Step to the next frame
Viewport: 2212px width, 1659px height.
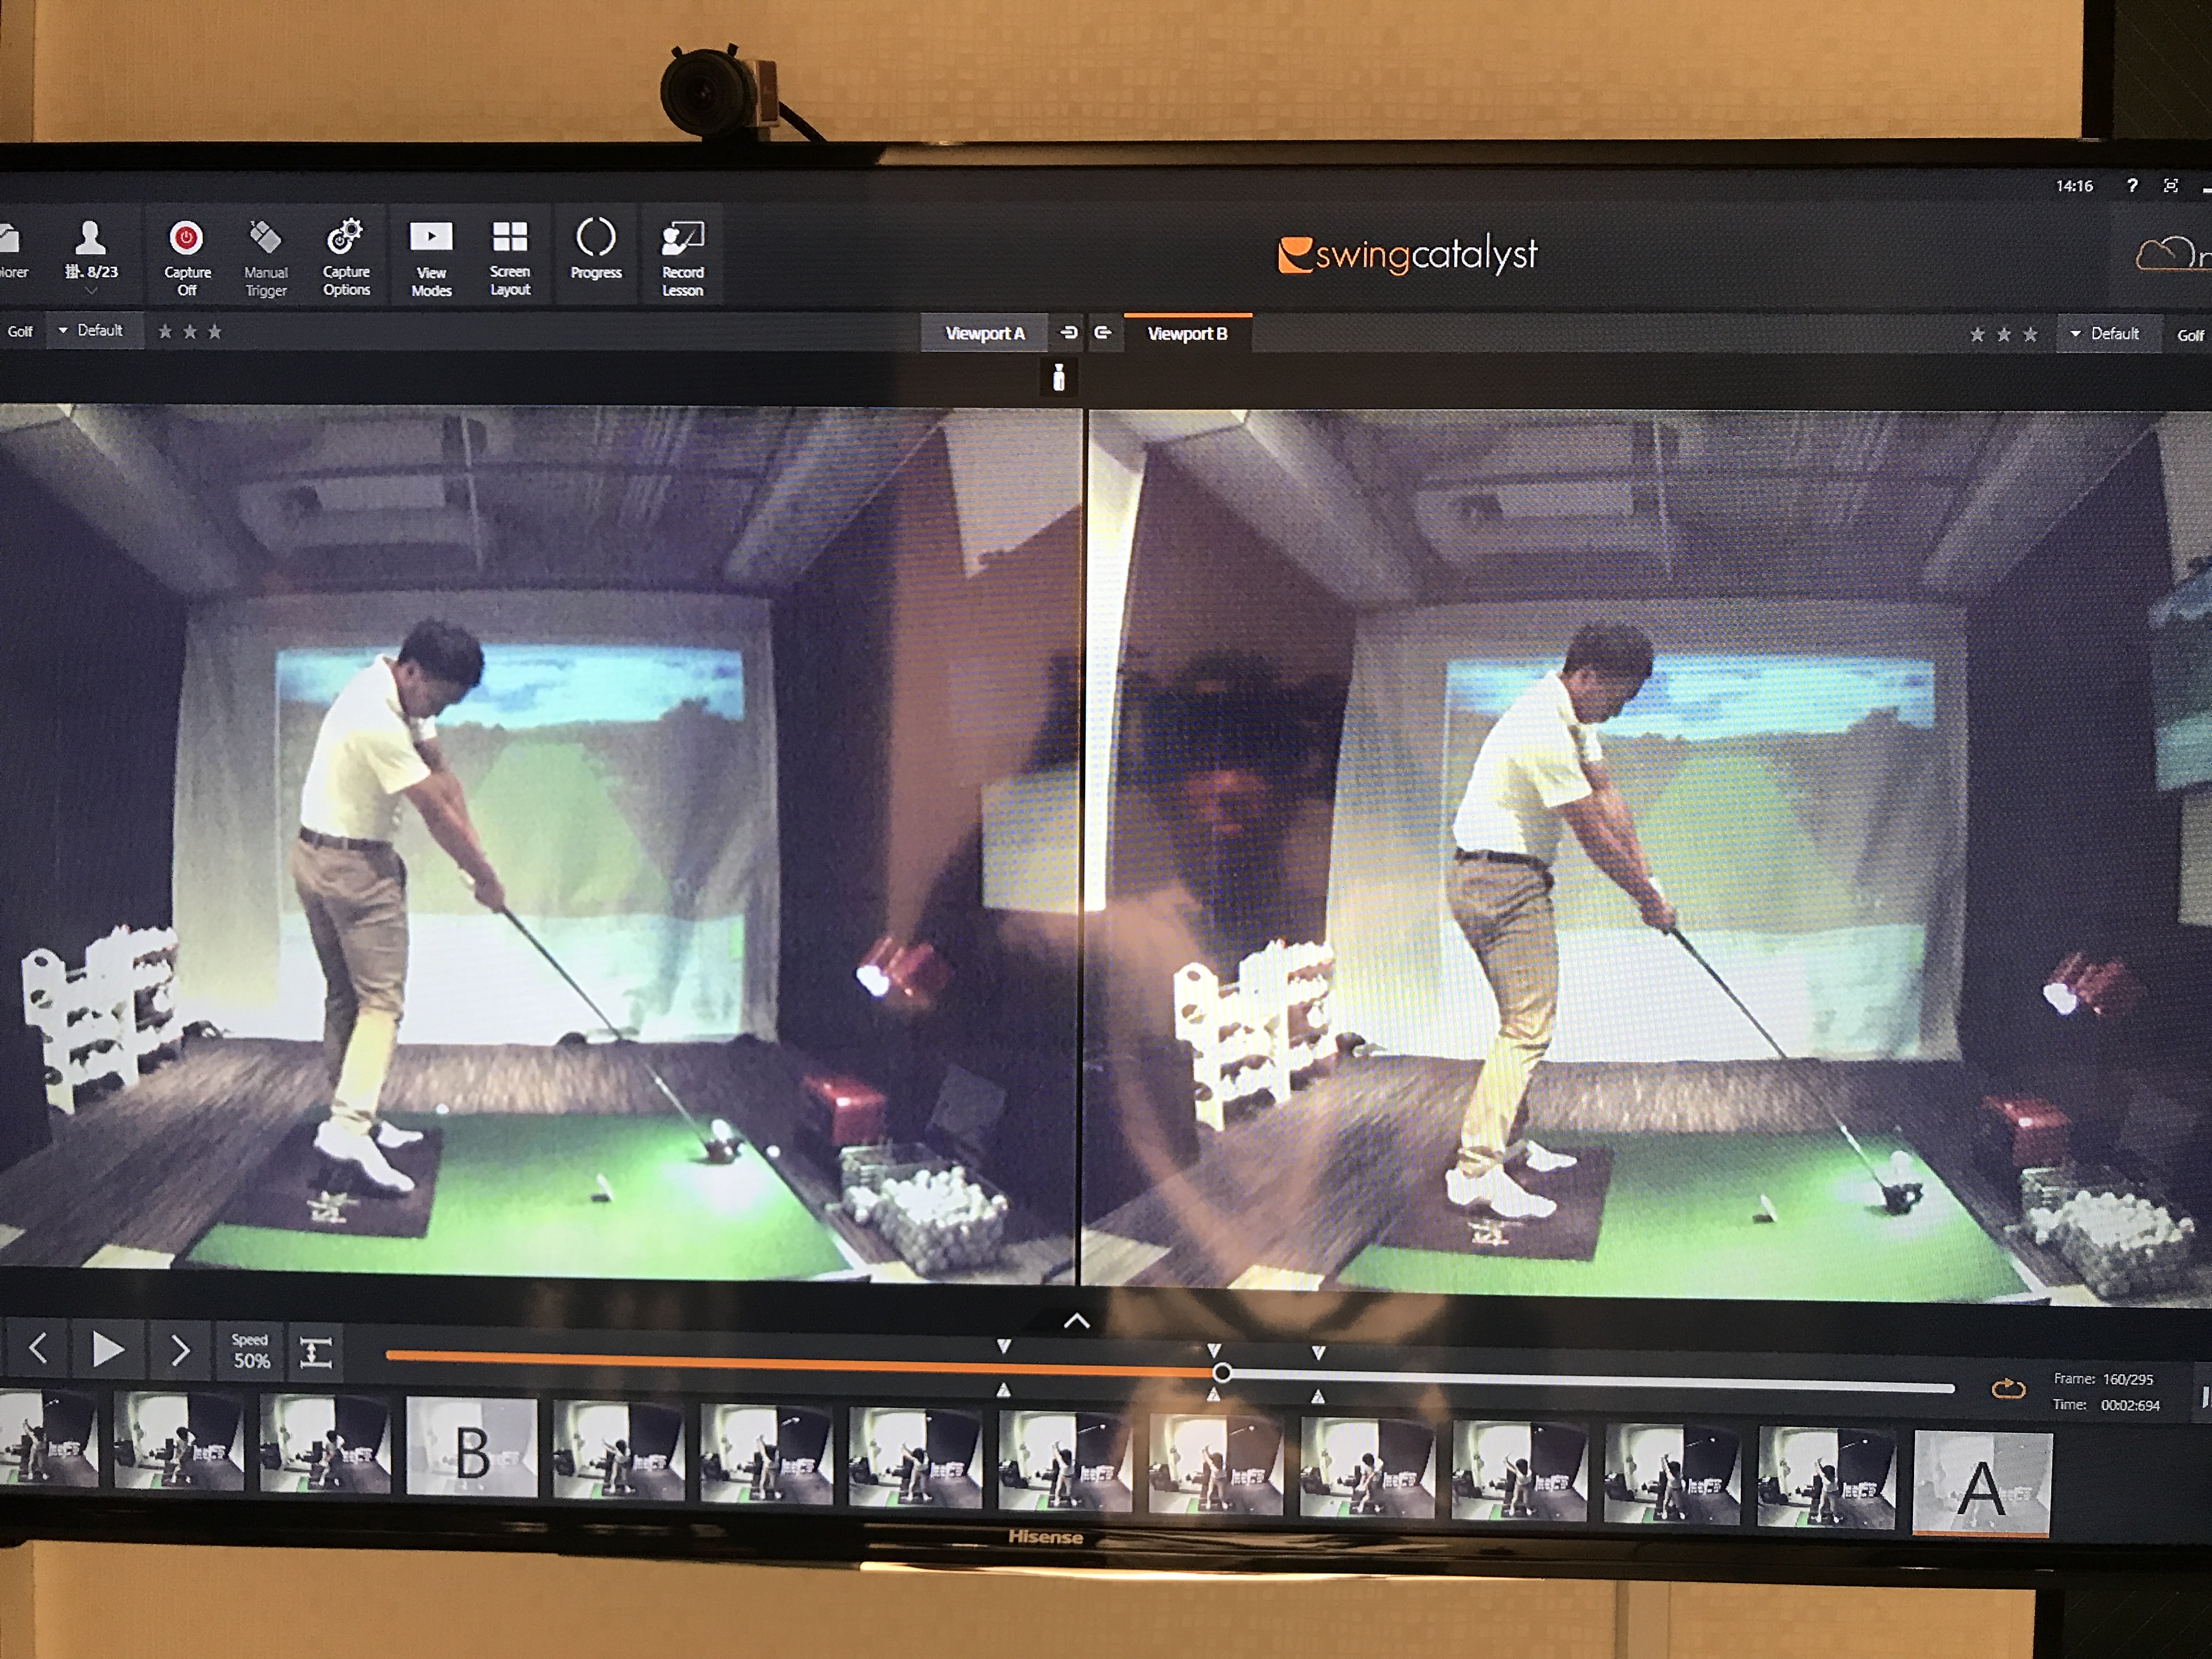[x=180, y=1351]
